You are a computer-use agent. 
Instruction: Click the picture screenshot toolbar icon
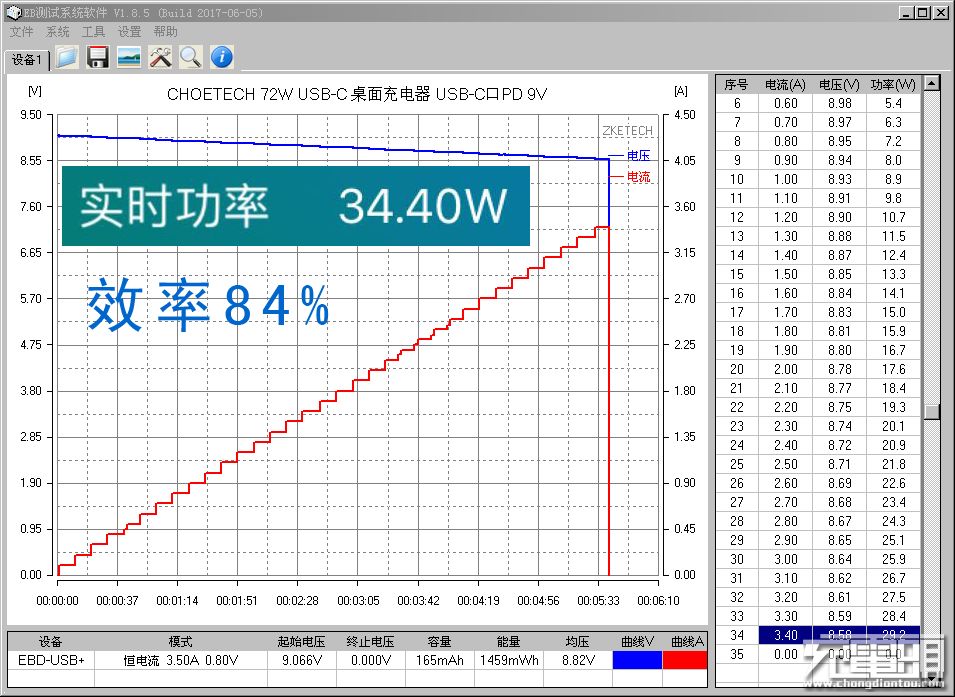point(129,57)
